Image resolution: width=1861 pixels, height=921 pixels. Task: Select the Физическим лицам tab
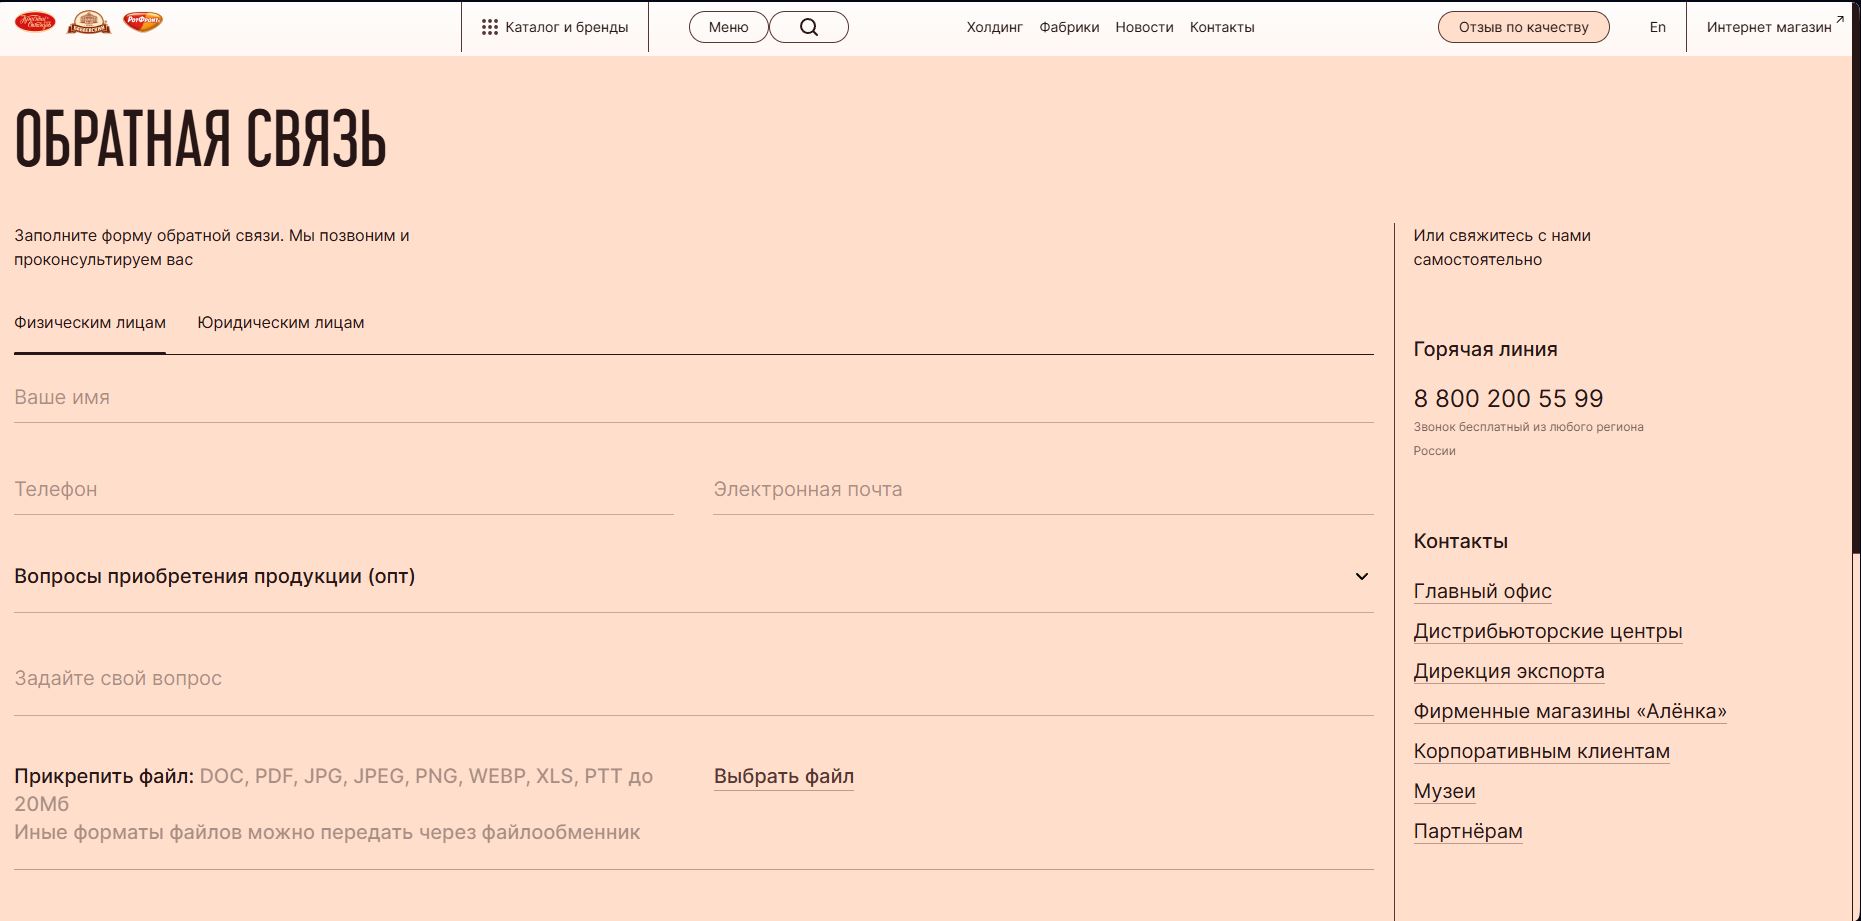click(90, 323)
